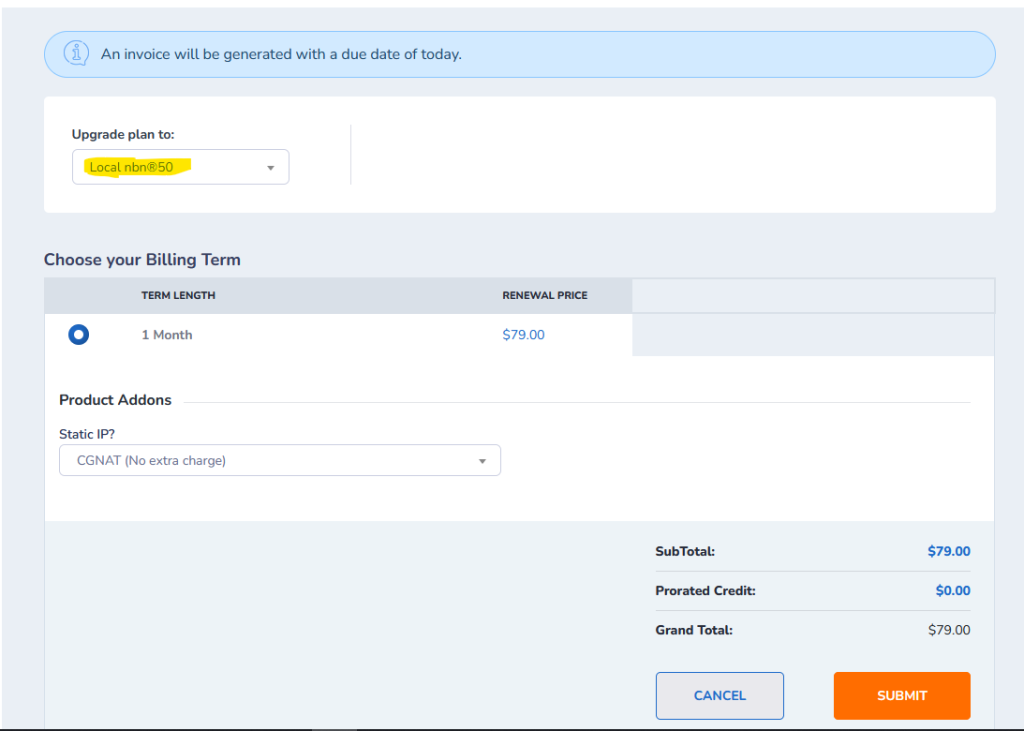Click the Choose your Billing Term heading
Viewport: 1024px width, 731px height.
(142, 259)
